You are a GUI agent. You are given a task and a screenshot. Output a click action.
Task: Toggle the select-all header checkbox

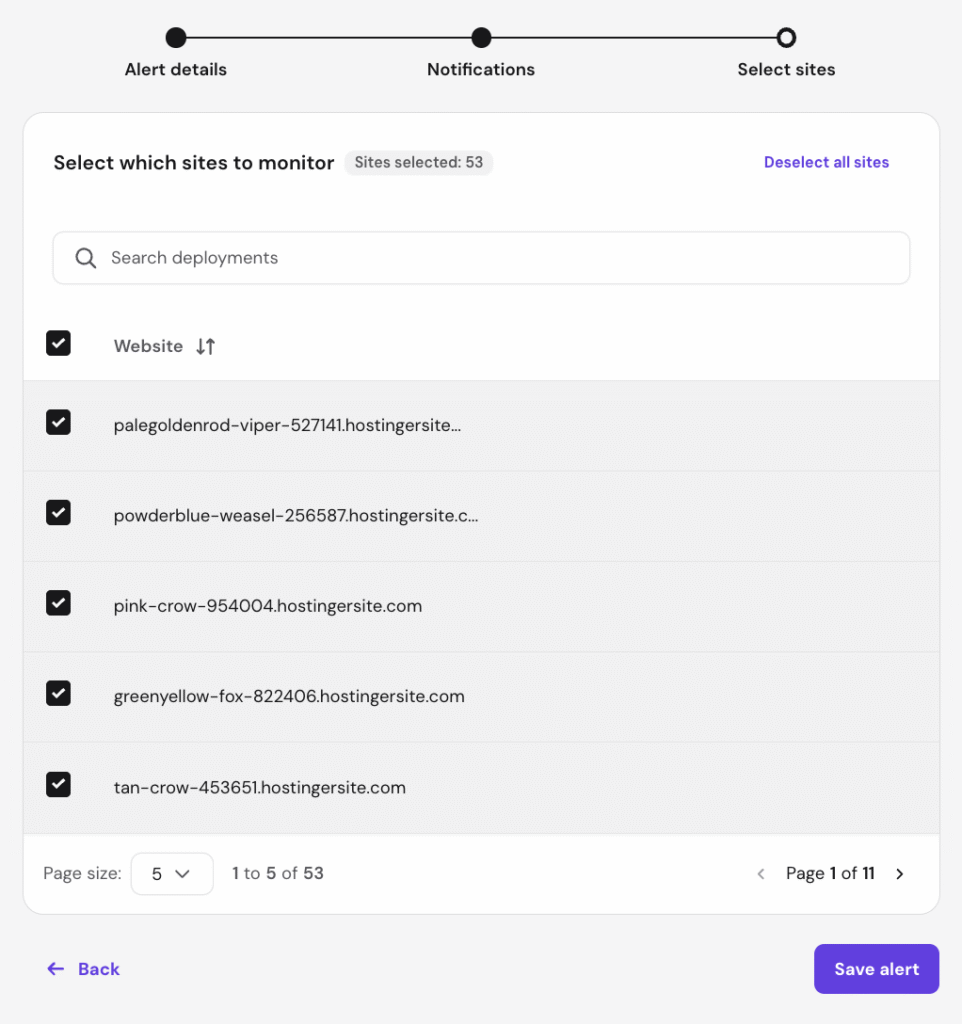[x=59, y=344]
